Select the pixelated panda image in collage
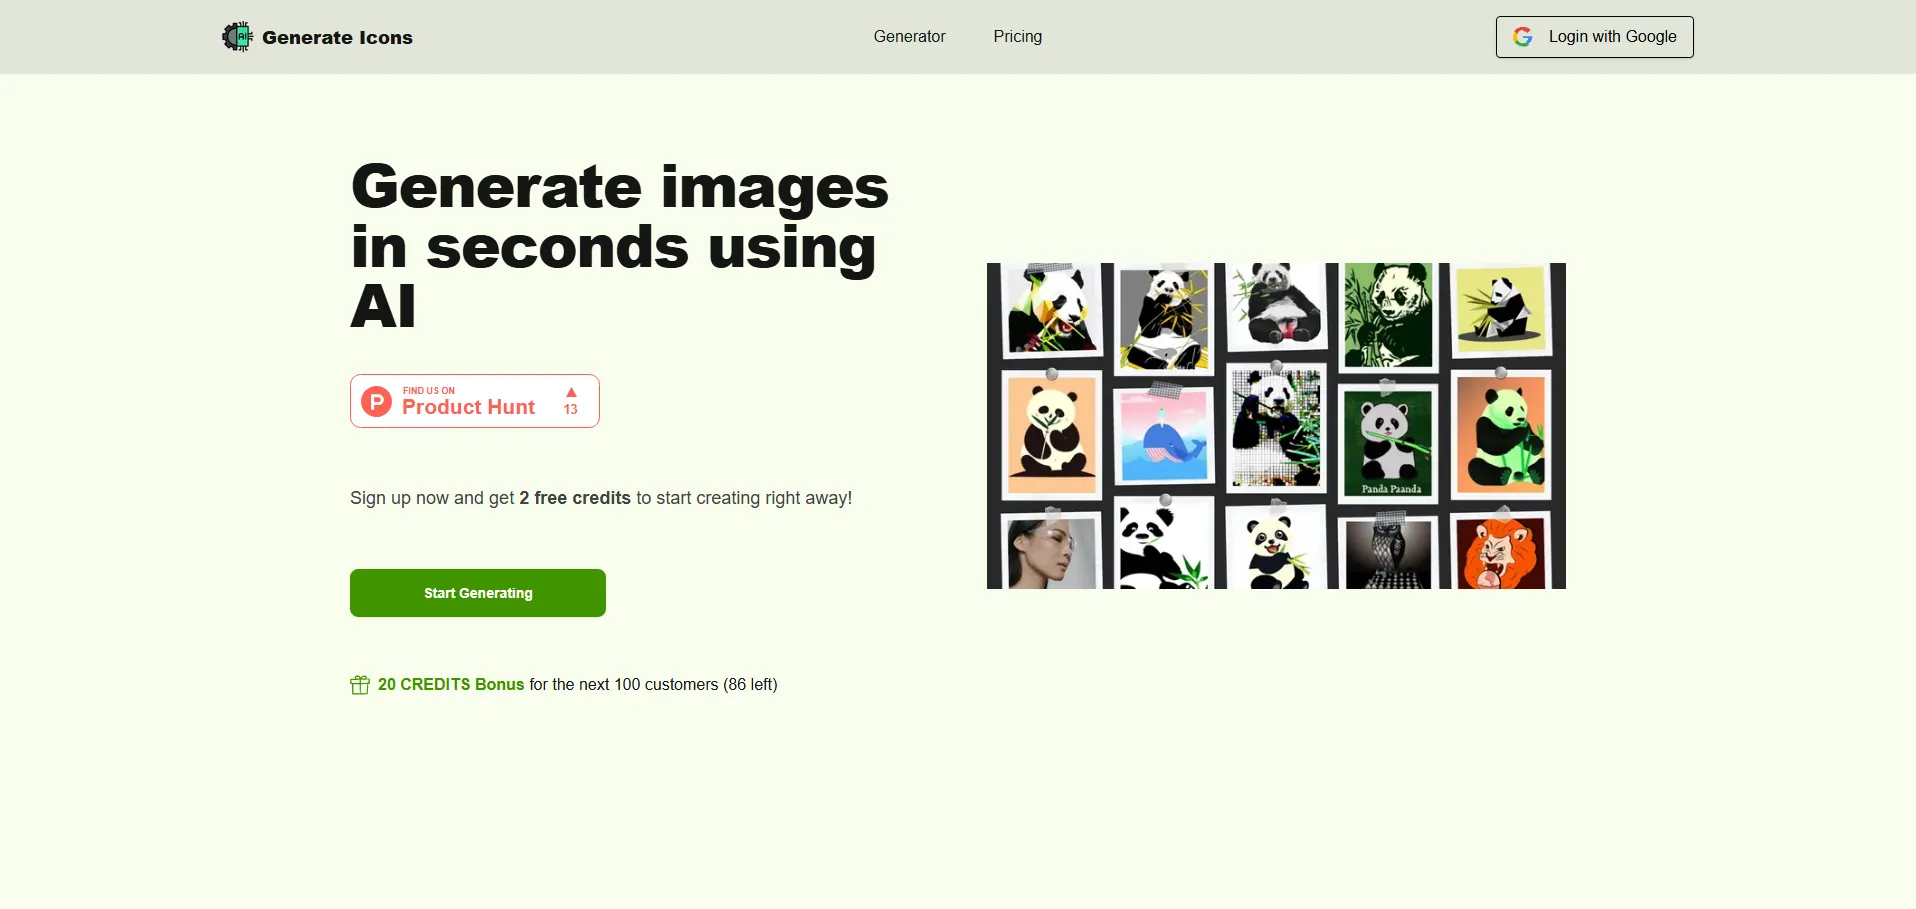This screenshot has width=1916, height=909. (x=1276, y=428)
